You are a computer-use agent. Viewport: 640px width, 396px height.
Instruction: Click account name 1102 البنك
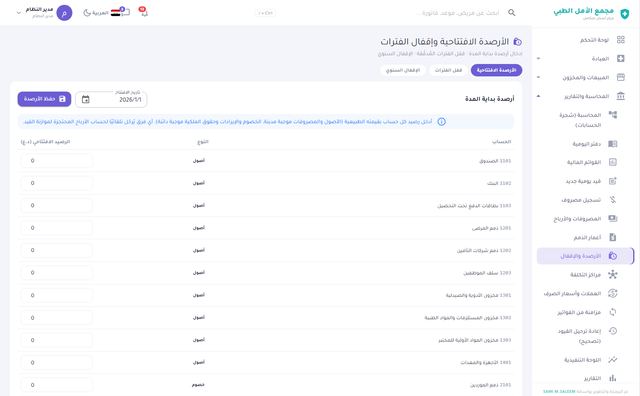point(499,183)
